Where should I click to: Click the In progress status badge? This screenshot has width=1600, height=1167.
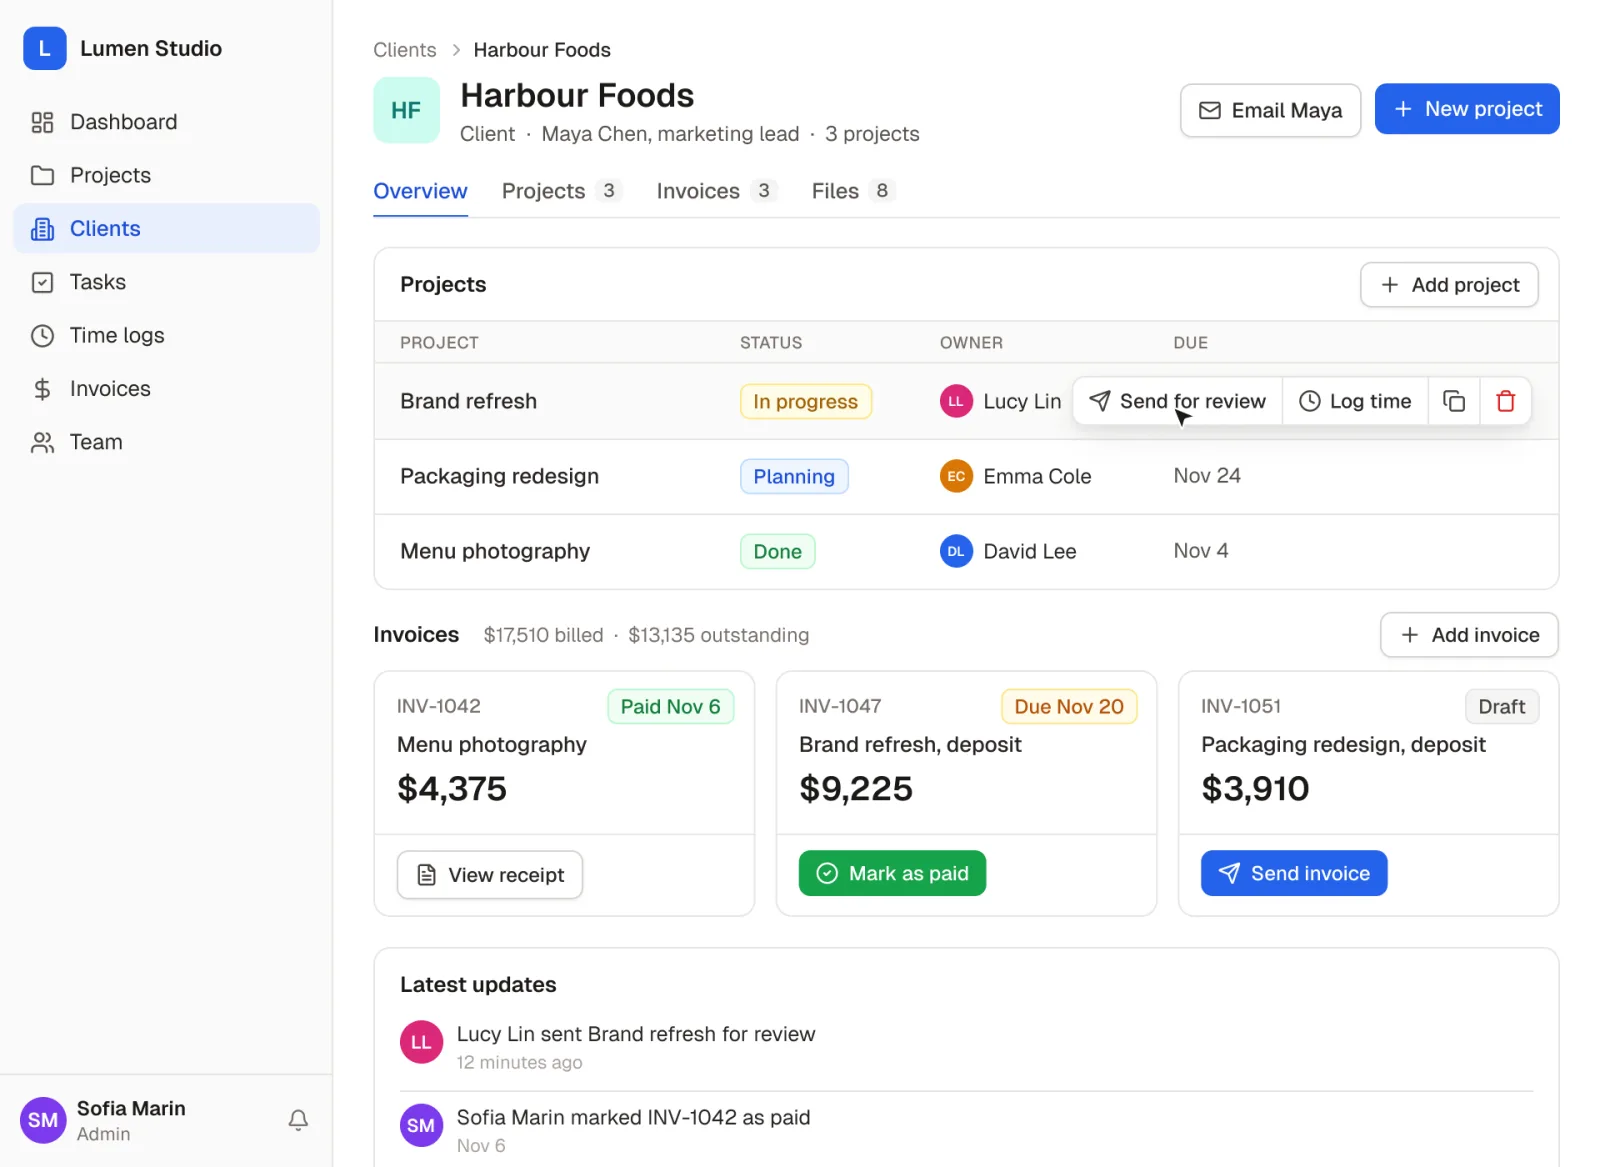806,401
